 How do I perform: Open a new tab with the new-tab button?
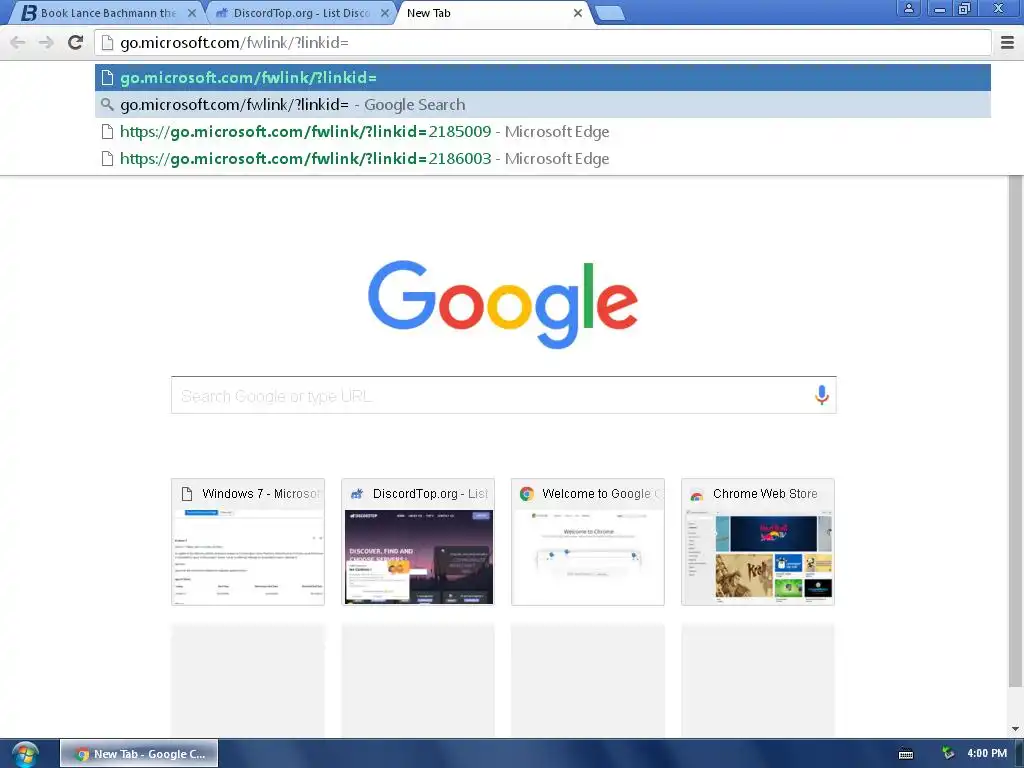coord(610,13)
